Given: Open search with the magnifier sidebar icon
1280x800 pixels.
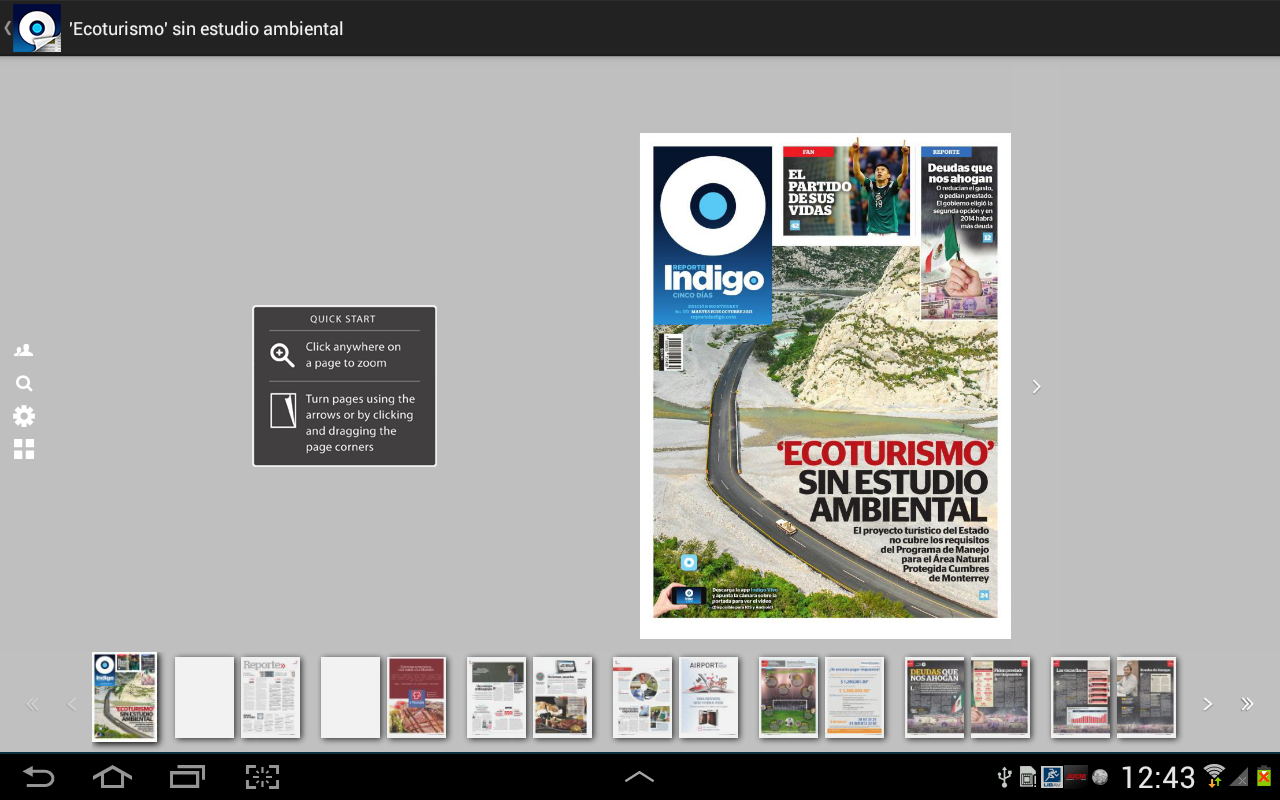Looking at the screenshot, I should [24, 383].
